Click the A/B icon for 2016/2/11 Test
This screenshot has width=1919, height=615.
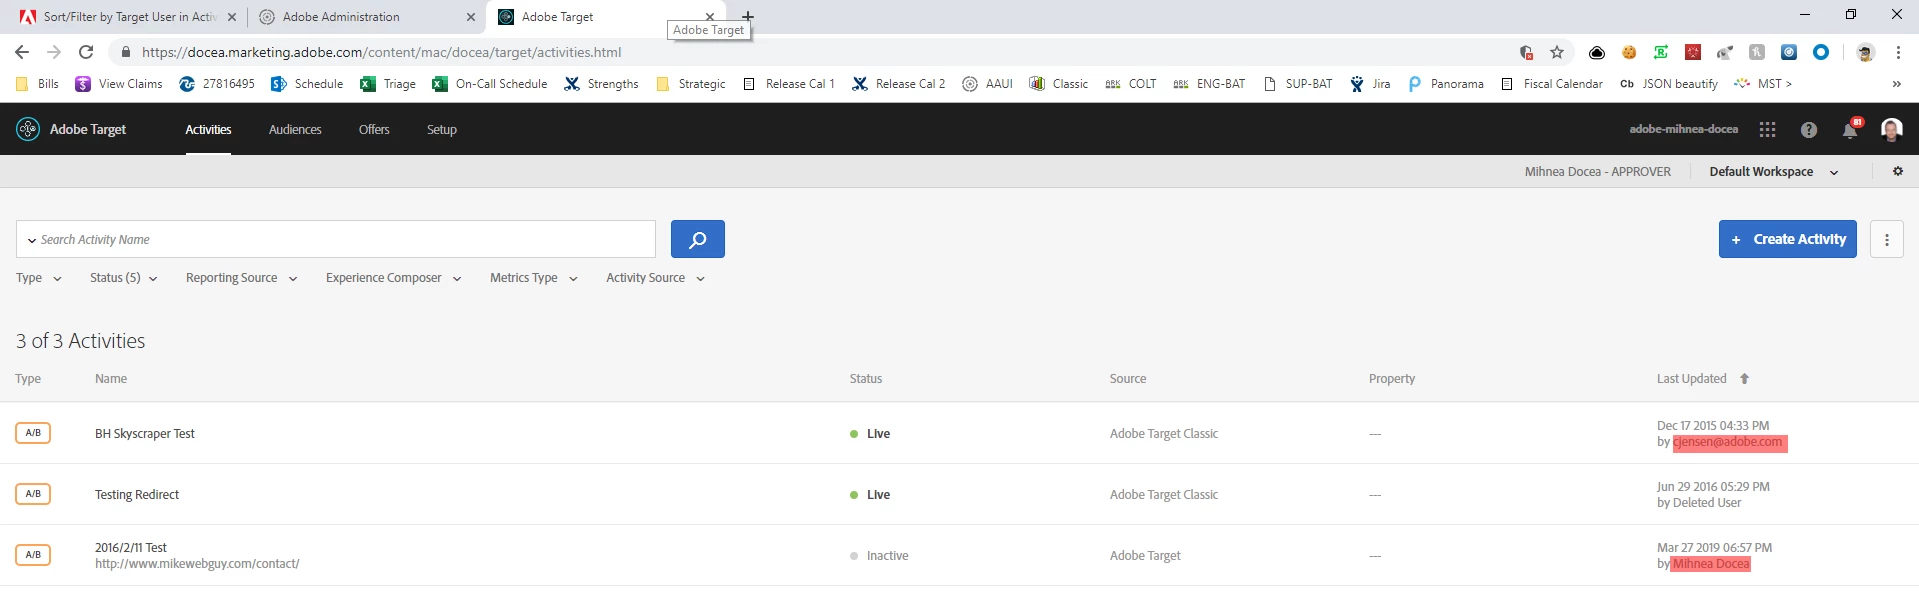click(x=33, y=555)
